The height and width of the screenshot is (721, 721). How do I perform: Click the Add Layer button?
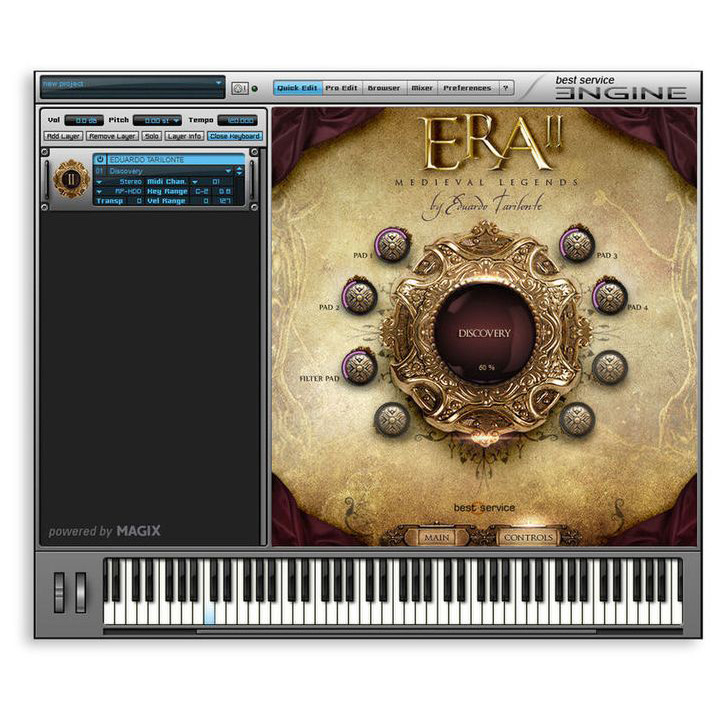click(x=63, y=137)
